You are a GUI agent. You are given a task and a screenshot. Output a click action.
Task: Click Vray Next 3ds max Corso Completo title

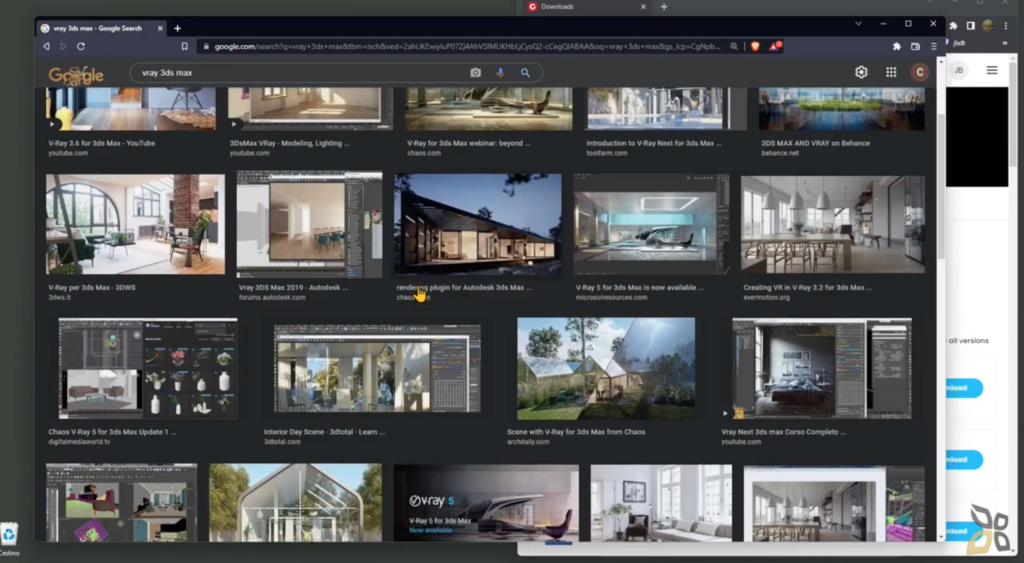point(783,432)
